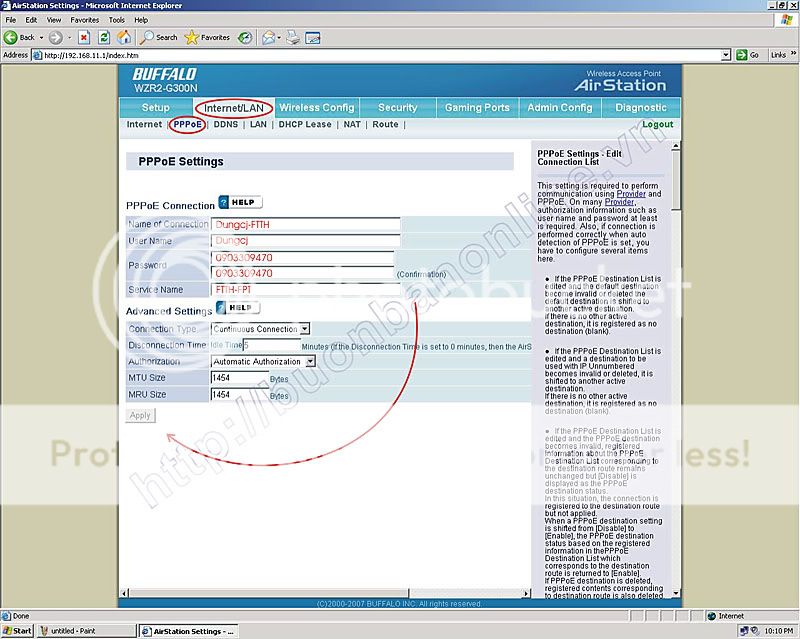Click the Name of Connection input field
Screen dimensions: 800x639
[x=306, y=225]
